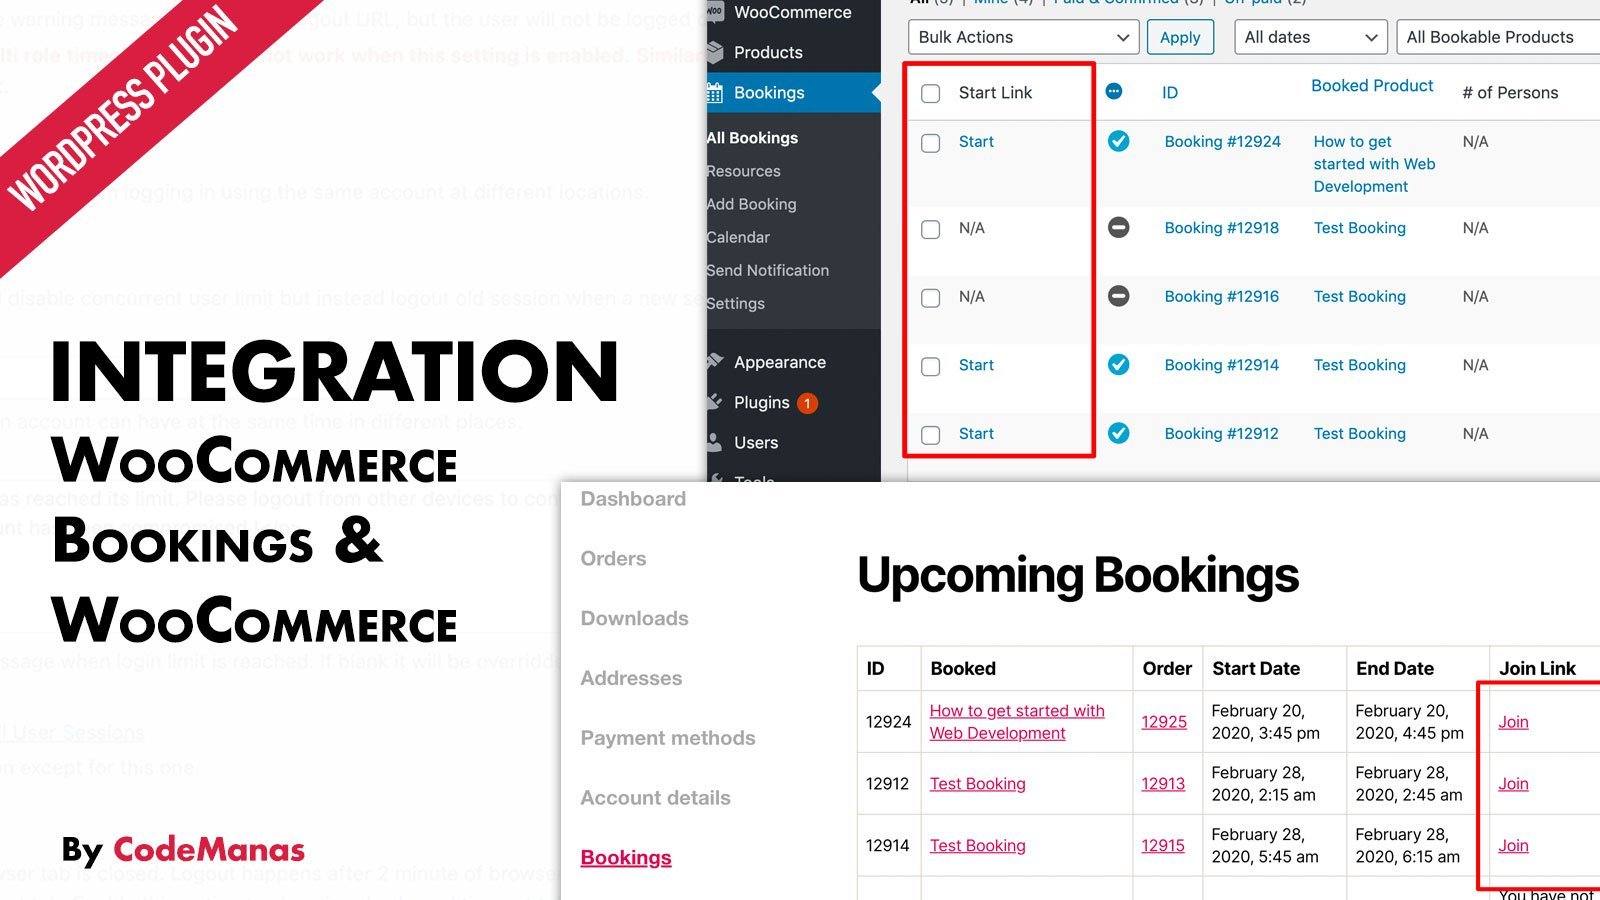Go to Payment methods in account menu
Image resolution: width=1600 pixels, height=900 pixels.
(x=668, y=738)
